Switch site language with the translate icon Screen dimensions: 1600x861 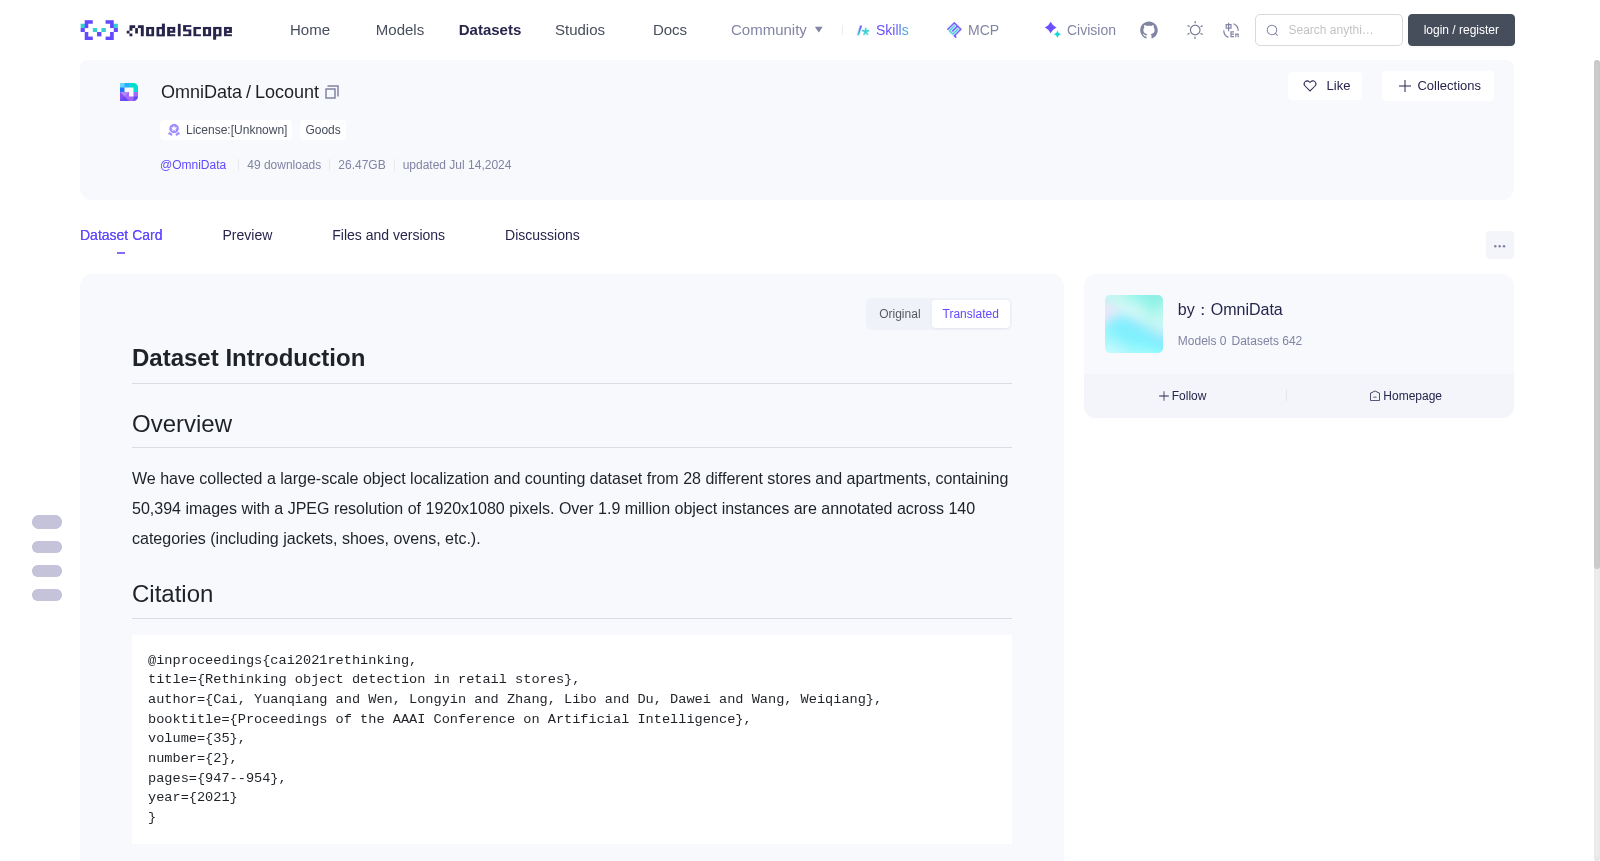[x=1231, y=30]
